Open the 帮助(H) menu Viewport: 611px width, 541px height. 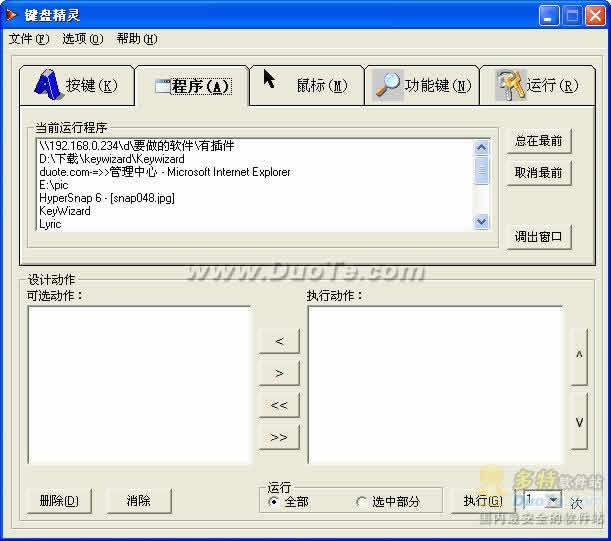pos(137,39)
